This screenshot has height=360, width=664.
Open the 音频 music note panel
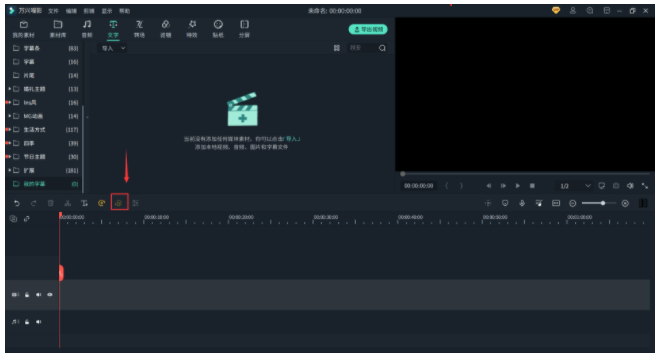[x=87, y=28]
